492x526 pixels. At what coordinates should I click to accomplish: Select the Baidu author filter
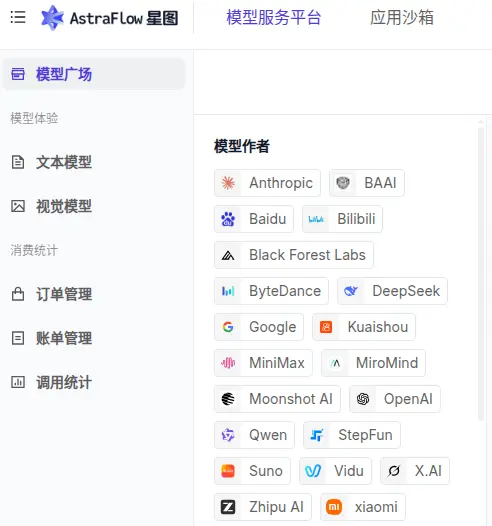pyautogui.click(x=254, y=219)
